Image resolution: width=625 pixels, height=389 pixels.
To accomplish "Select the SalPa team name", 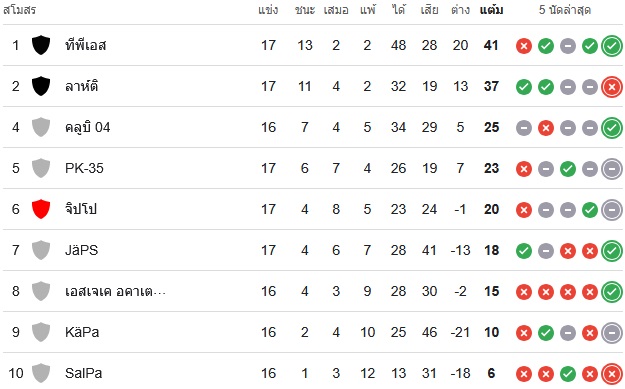I will point(83,373).
